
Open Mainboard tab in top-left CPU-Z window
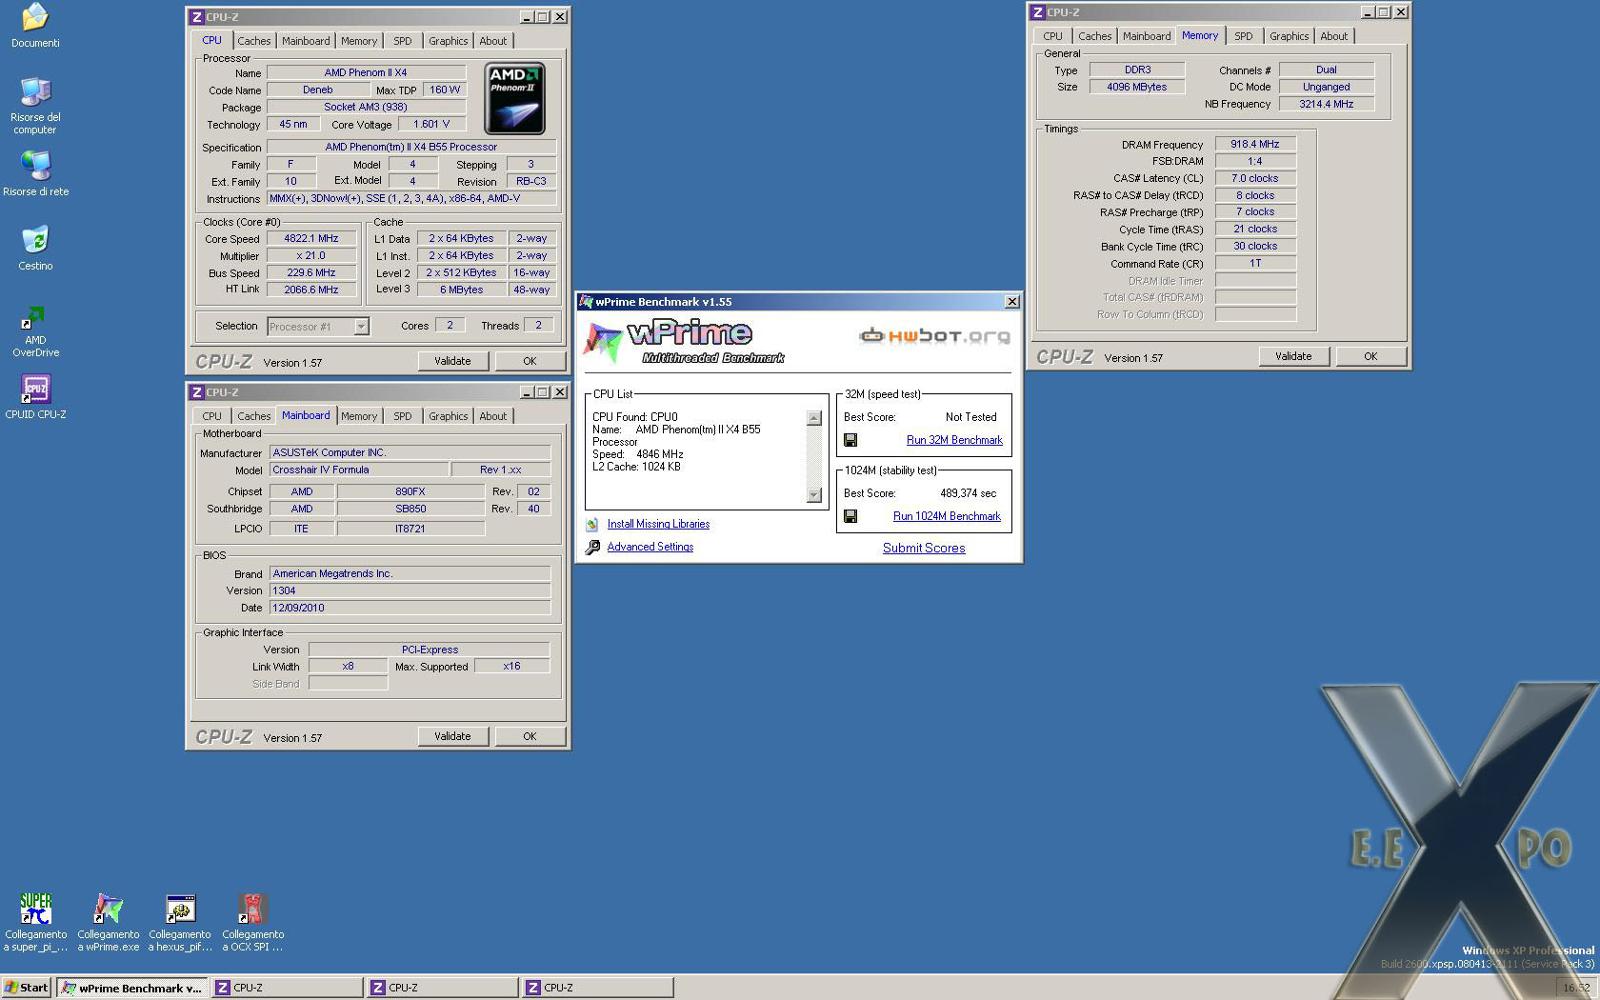point(305,41)
